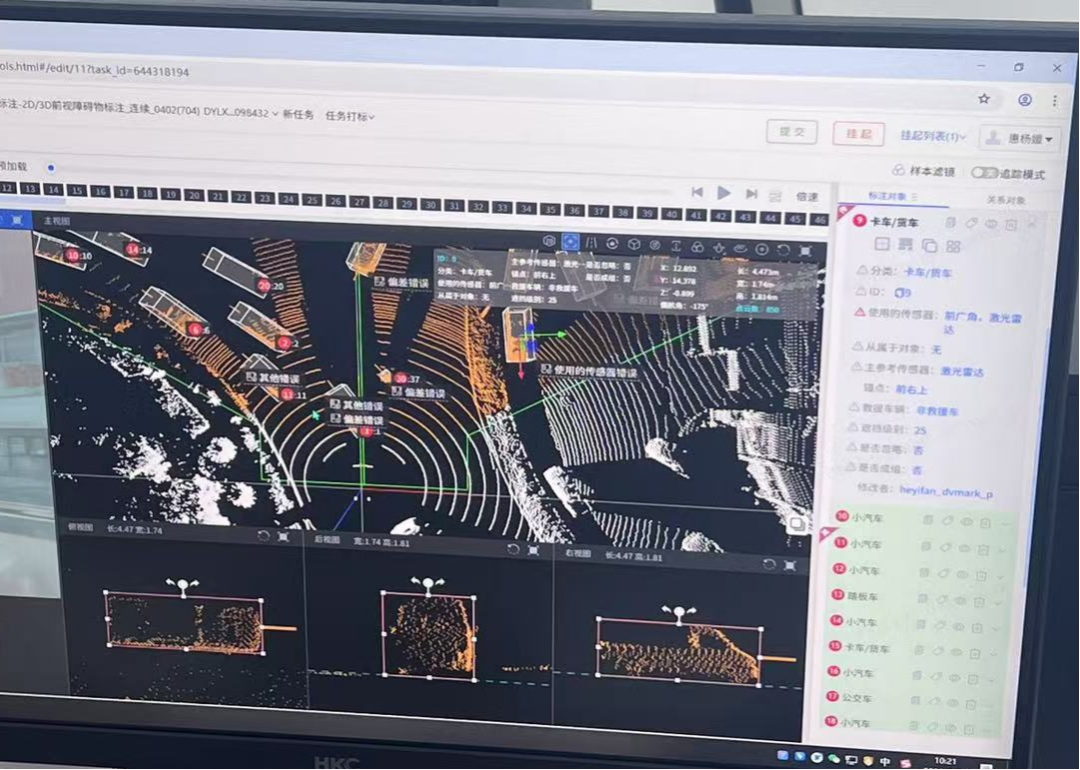The height and width of the screenshot is (770, 1080).
Task: Toggle the 追踪模式 tracking mode switch
Action: (x=984, y=172)
